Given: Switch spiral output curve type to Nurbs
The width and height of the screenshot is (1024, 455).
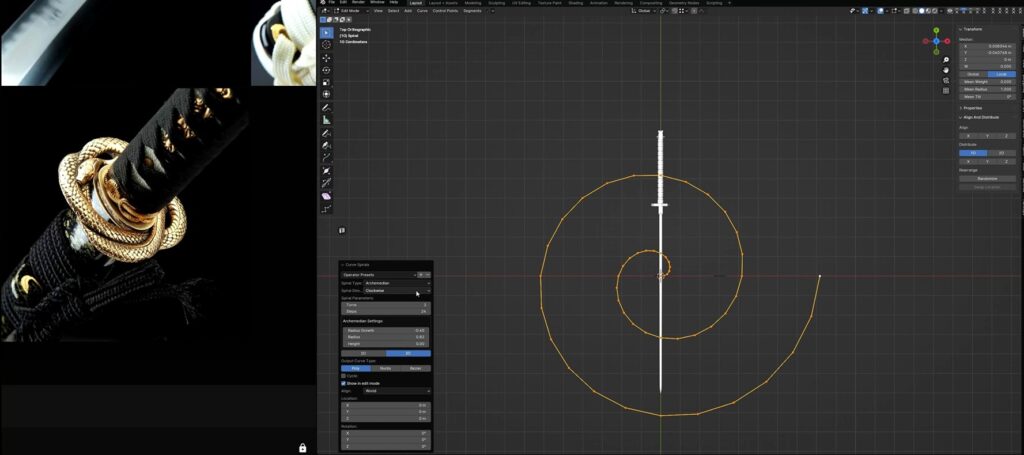Looking at the screenshot, I should click(x=386, y=368).
